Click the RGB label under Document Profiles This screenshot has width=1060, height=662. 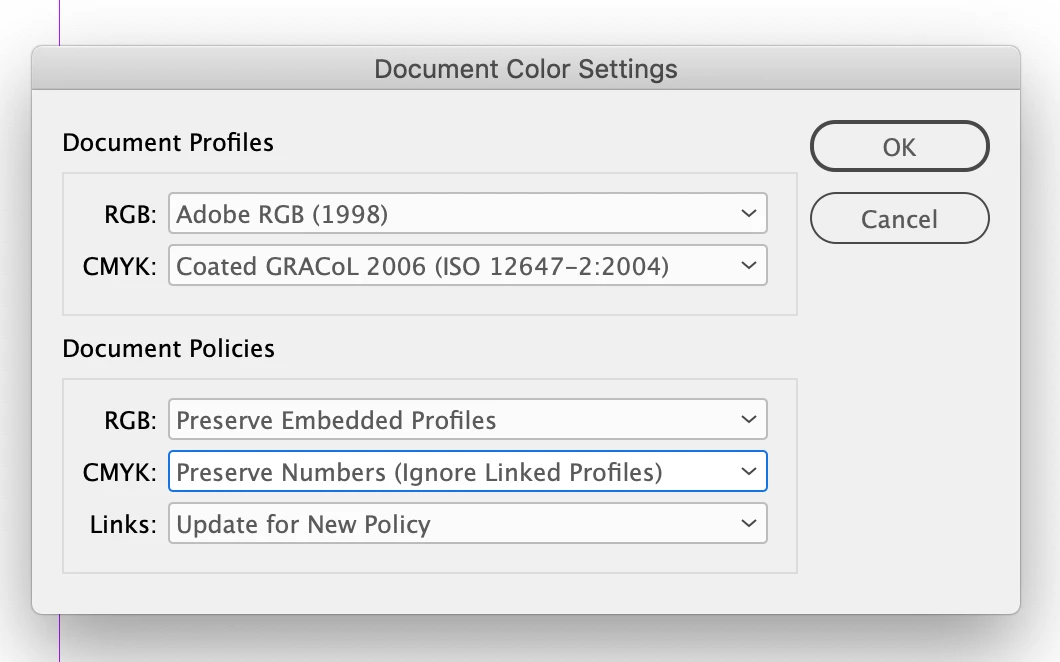[x=130, y=214]
